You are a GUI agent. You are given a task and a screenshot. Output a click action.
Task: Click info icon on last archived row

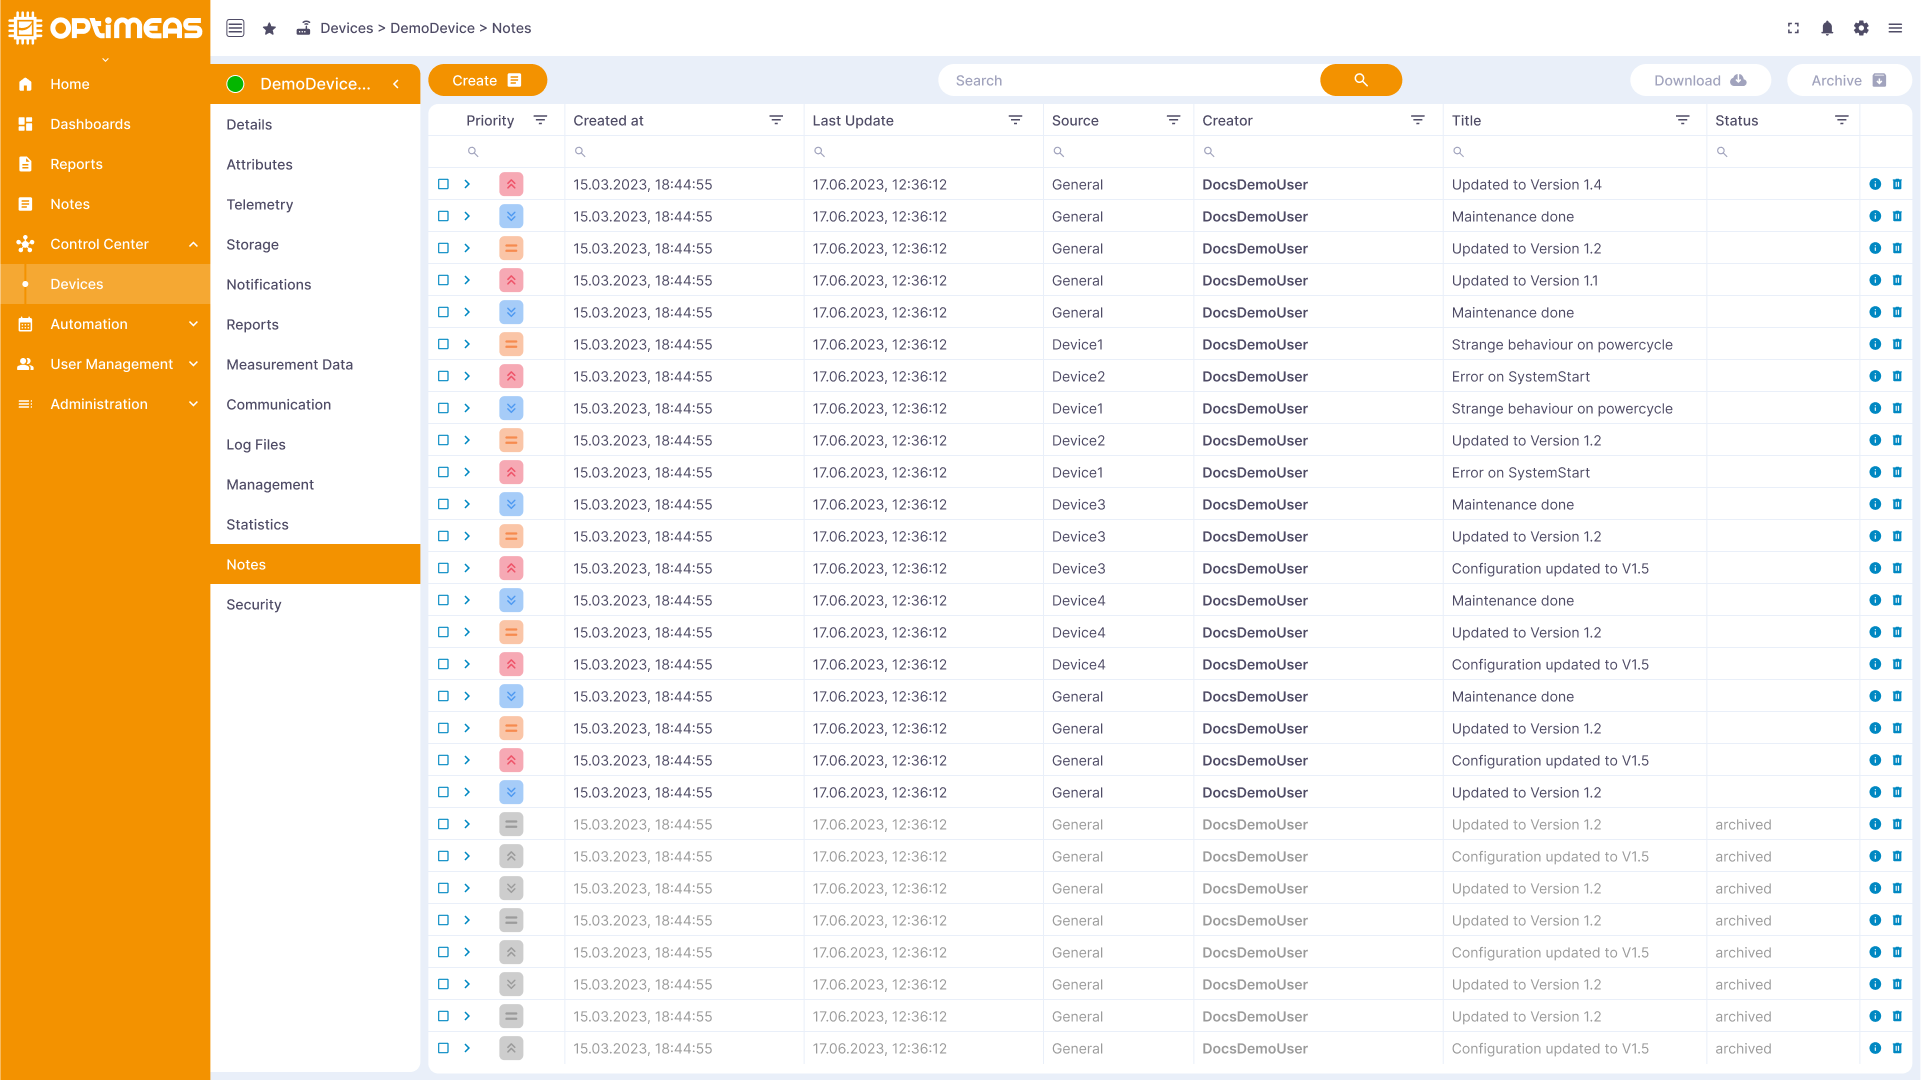(1875, 1048)
